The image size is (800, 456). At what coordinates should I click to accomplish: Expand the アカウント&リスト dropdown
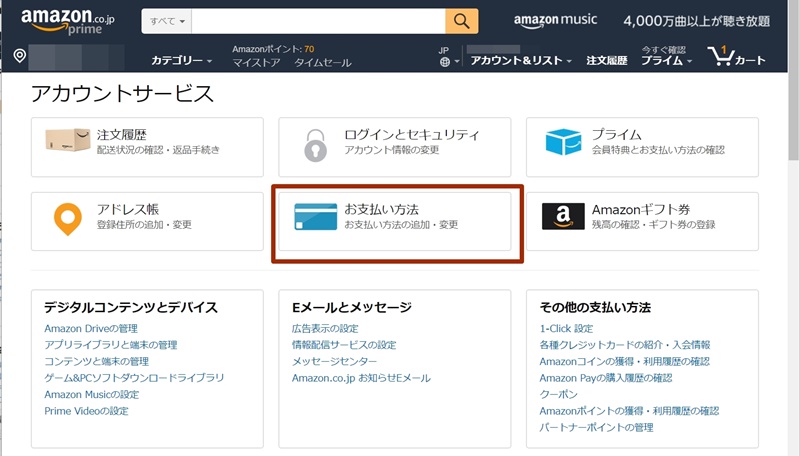tap(520, 61)
